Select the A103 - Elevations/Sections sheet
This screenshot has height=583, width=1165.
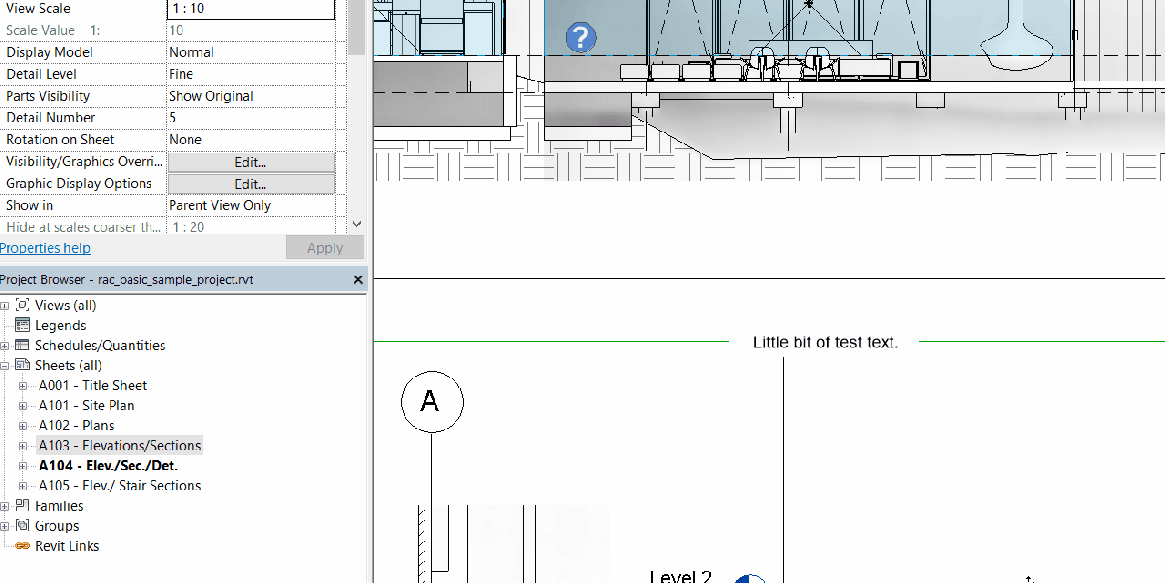[120, 445]
